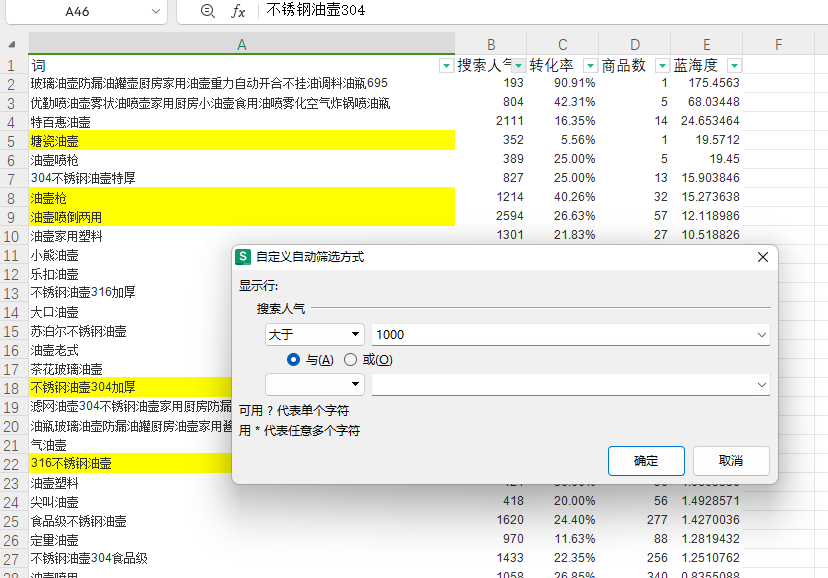Click the zoom magnifier icon in formula bar
Image resolution: width=828 pixels, height=578 pixels.
207,11
